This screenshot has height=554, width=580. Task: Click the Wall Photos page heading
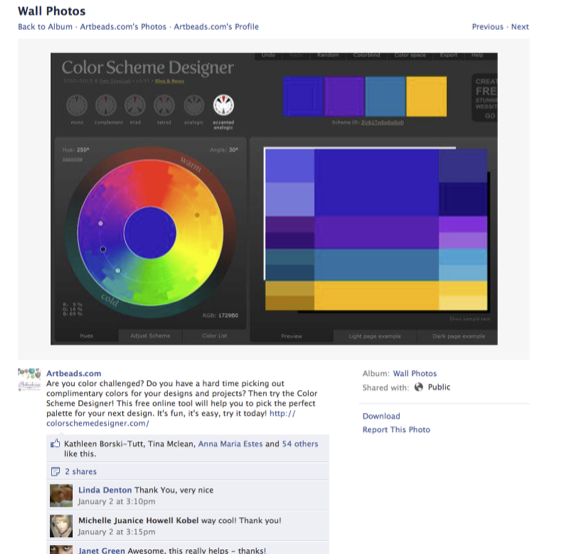coord(52,11)
